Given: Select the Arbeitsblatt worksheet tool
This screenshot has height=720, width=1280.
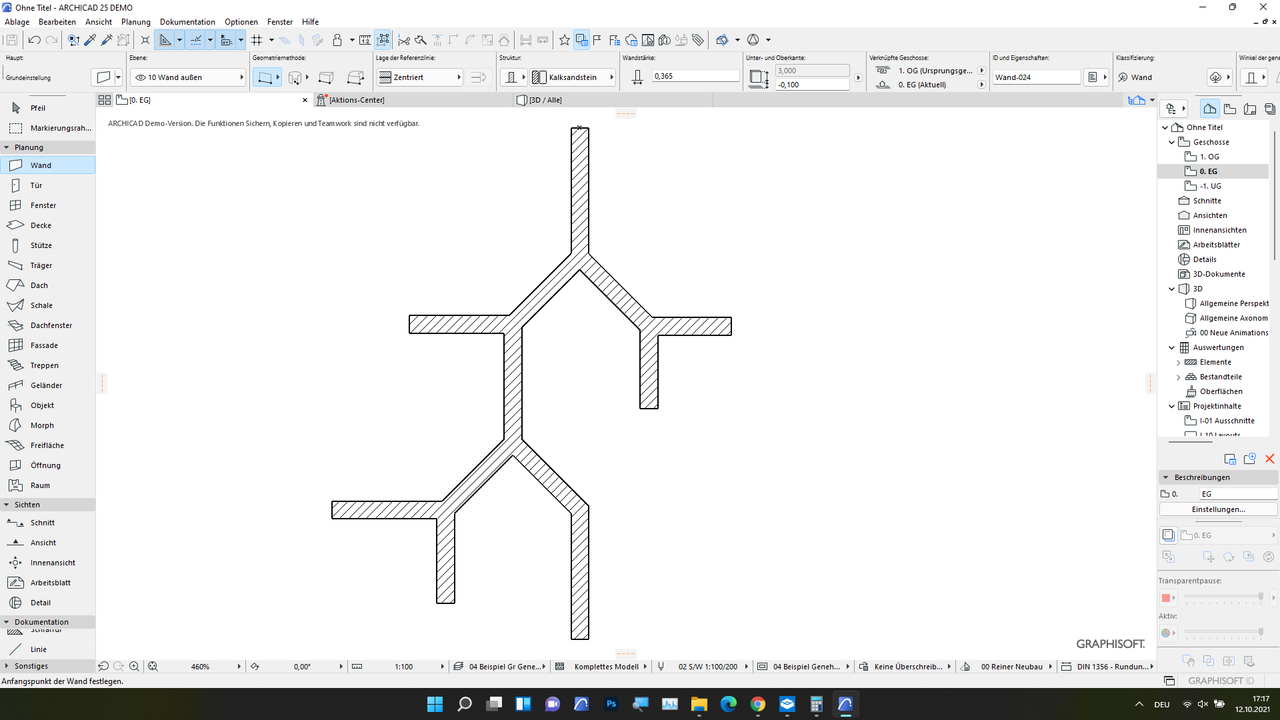Looking at the screenshot, I should click(48, 582).
